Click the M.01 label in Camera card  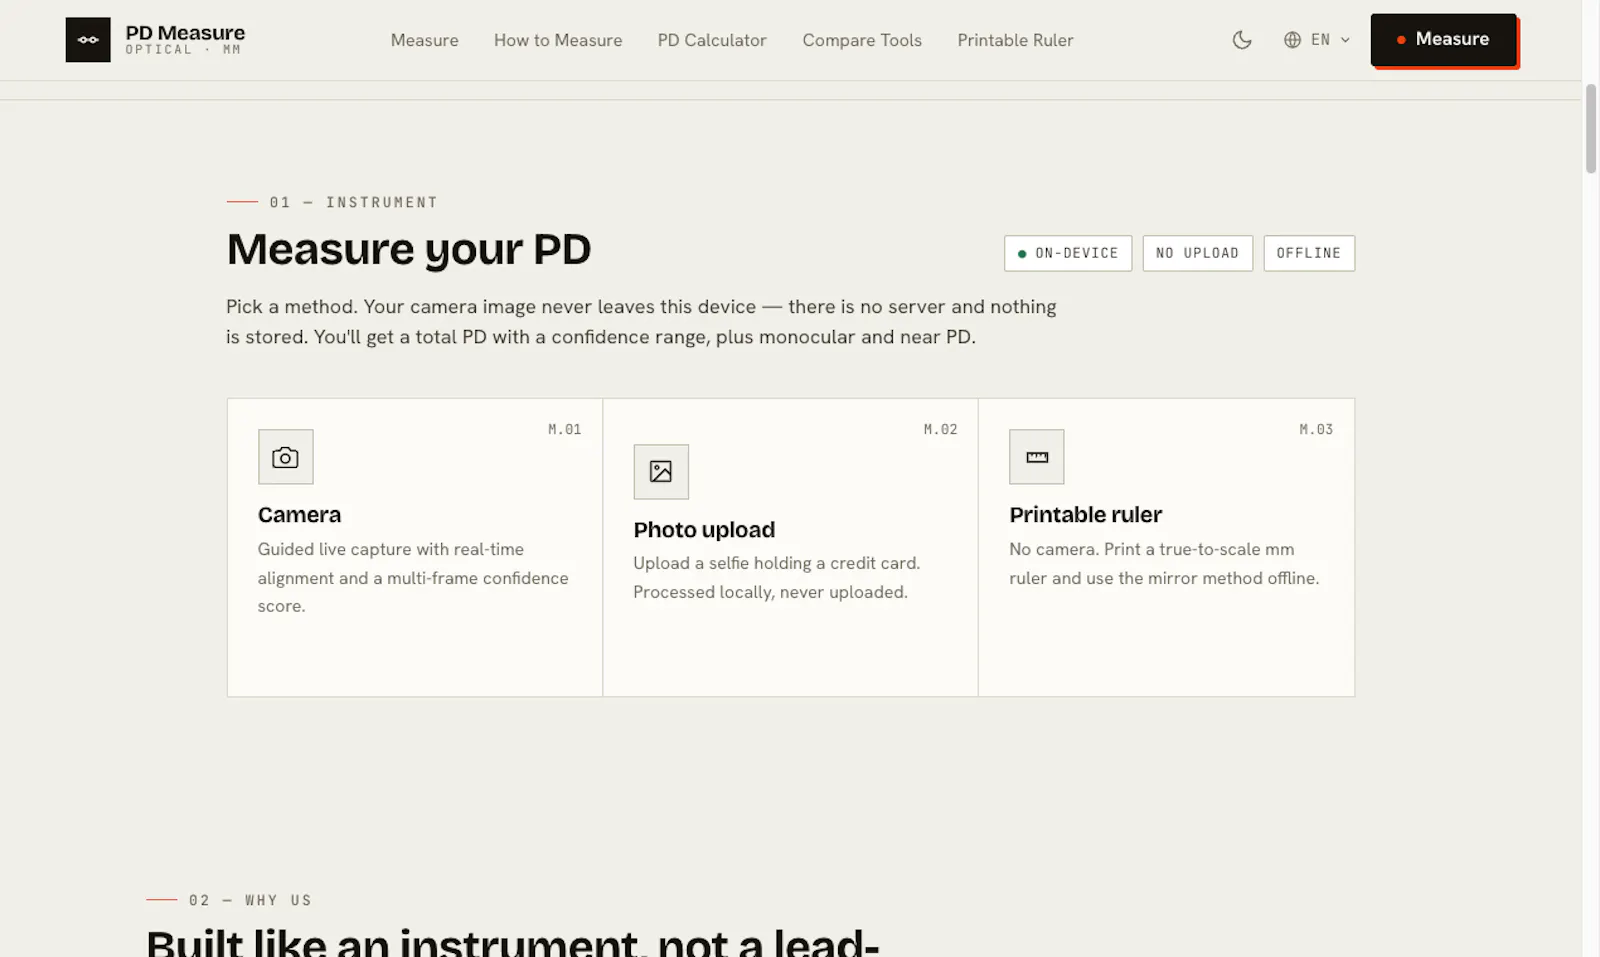[x=565, y=429]
